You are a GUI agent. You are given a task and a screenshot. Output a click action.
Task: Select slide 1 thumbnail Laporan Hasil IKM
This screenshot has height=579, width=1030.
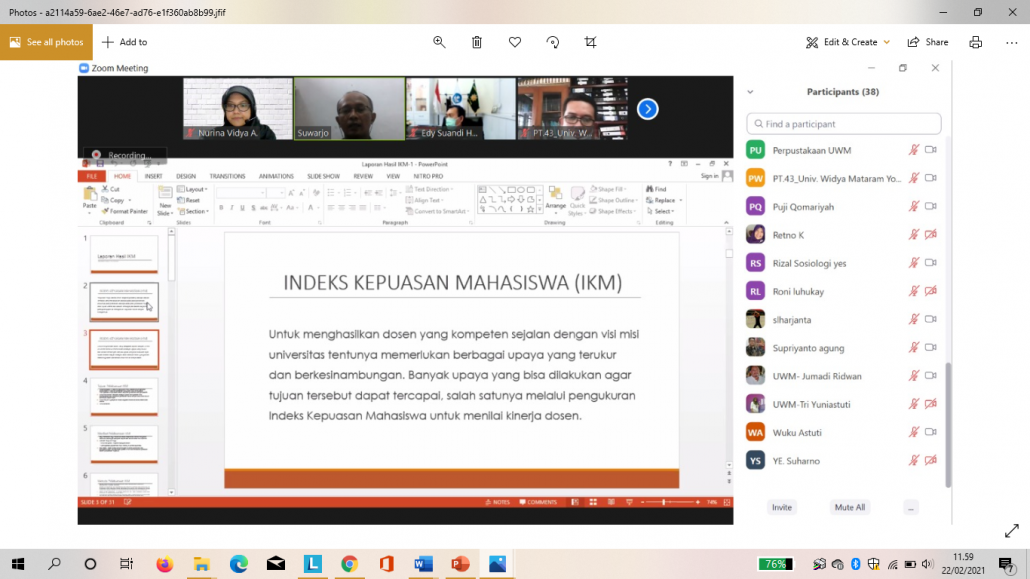point(124,254)
